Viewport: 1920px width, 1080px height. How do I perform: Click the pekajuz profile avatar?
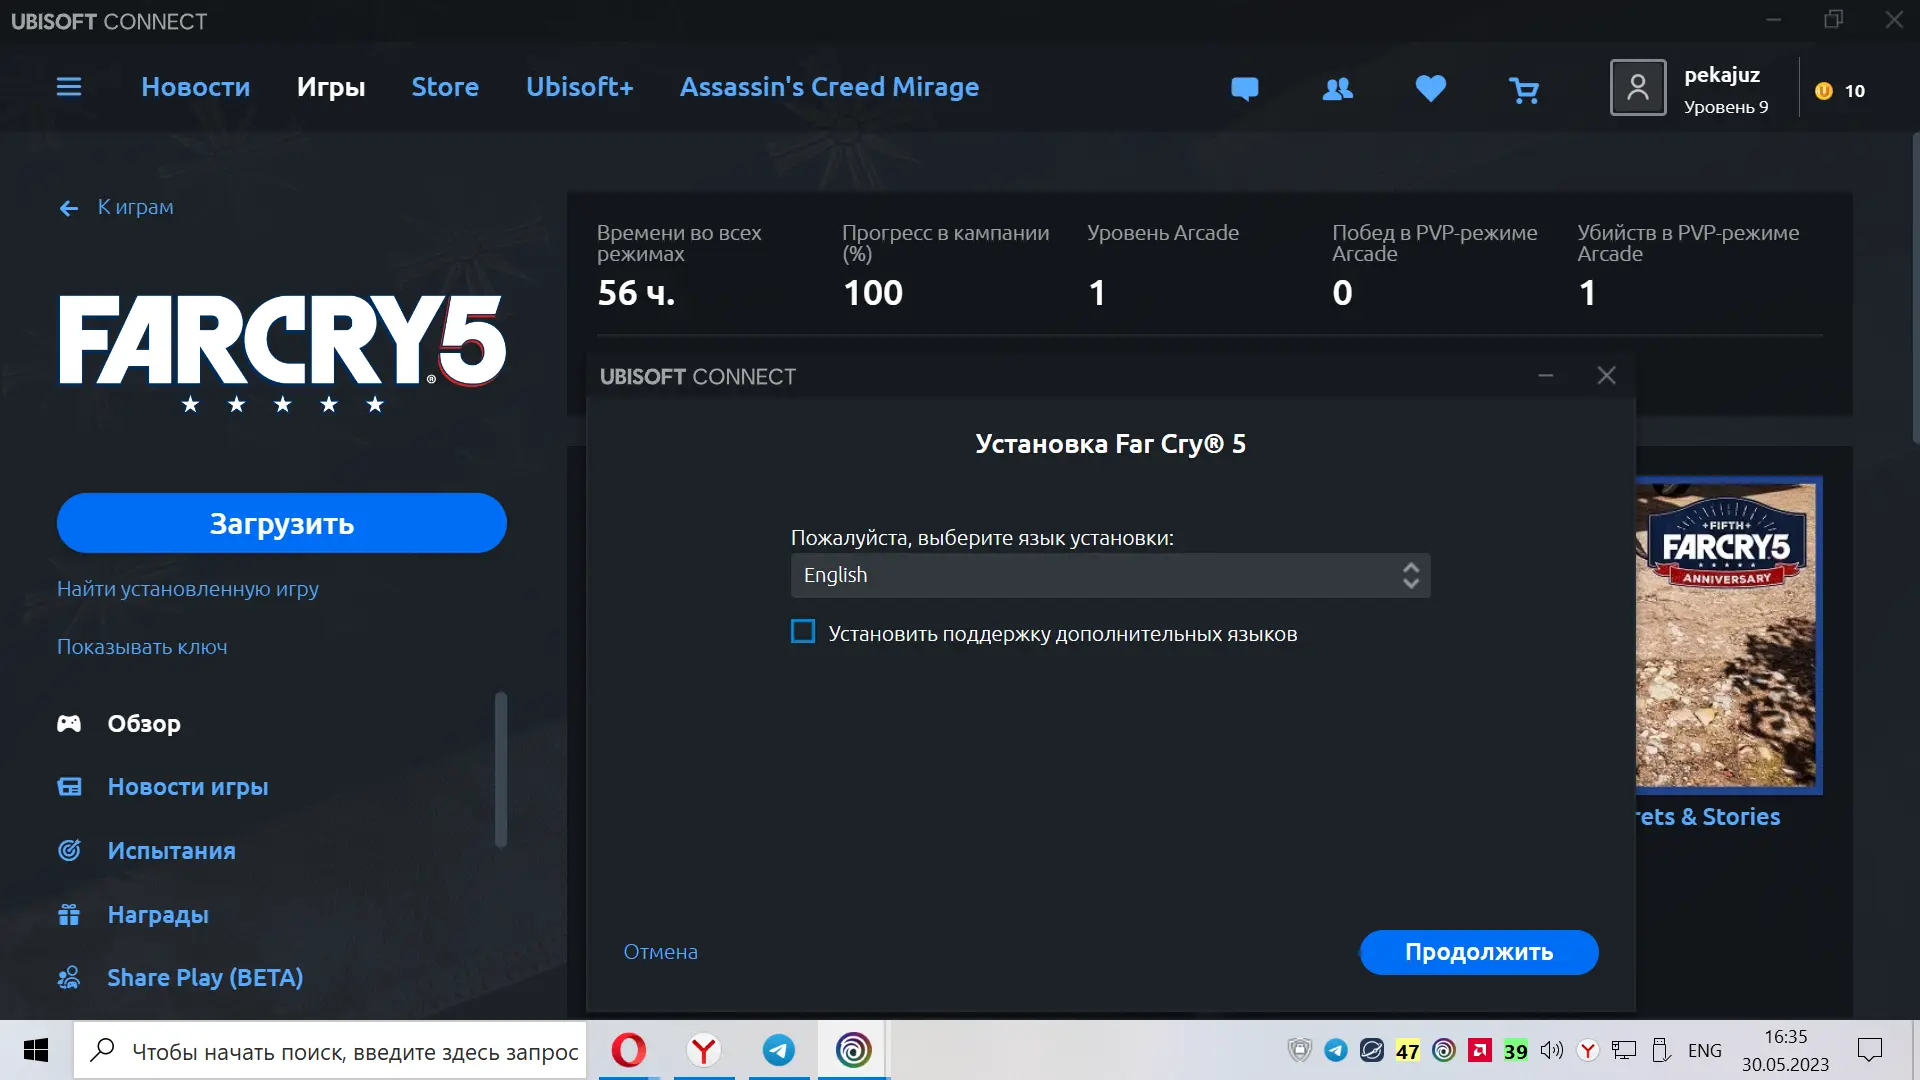click(1637, 88)
